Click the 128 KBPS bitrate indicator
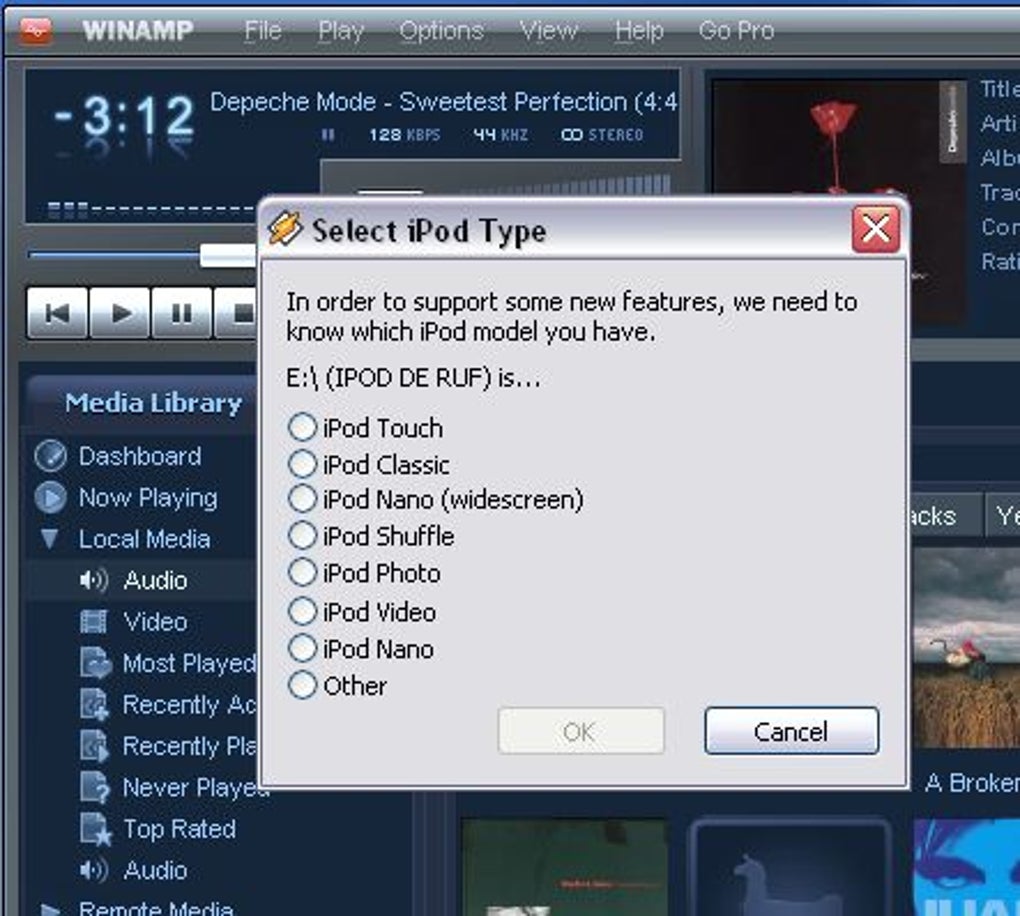The image size is (1020, 916). click(405, 135)
